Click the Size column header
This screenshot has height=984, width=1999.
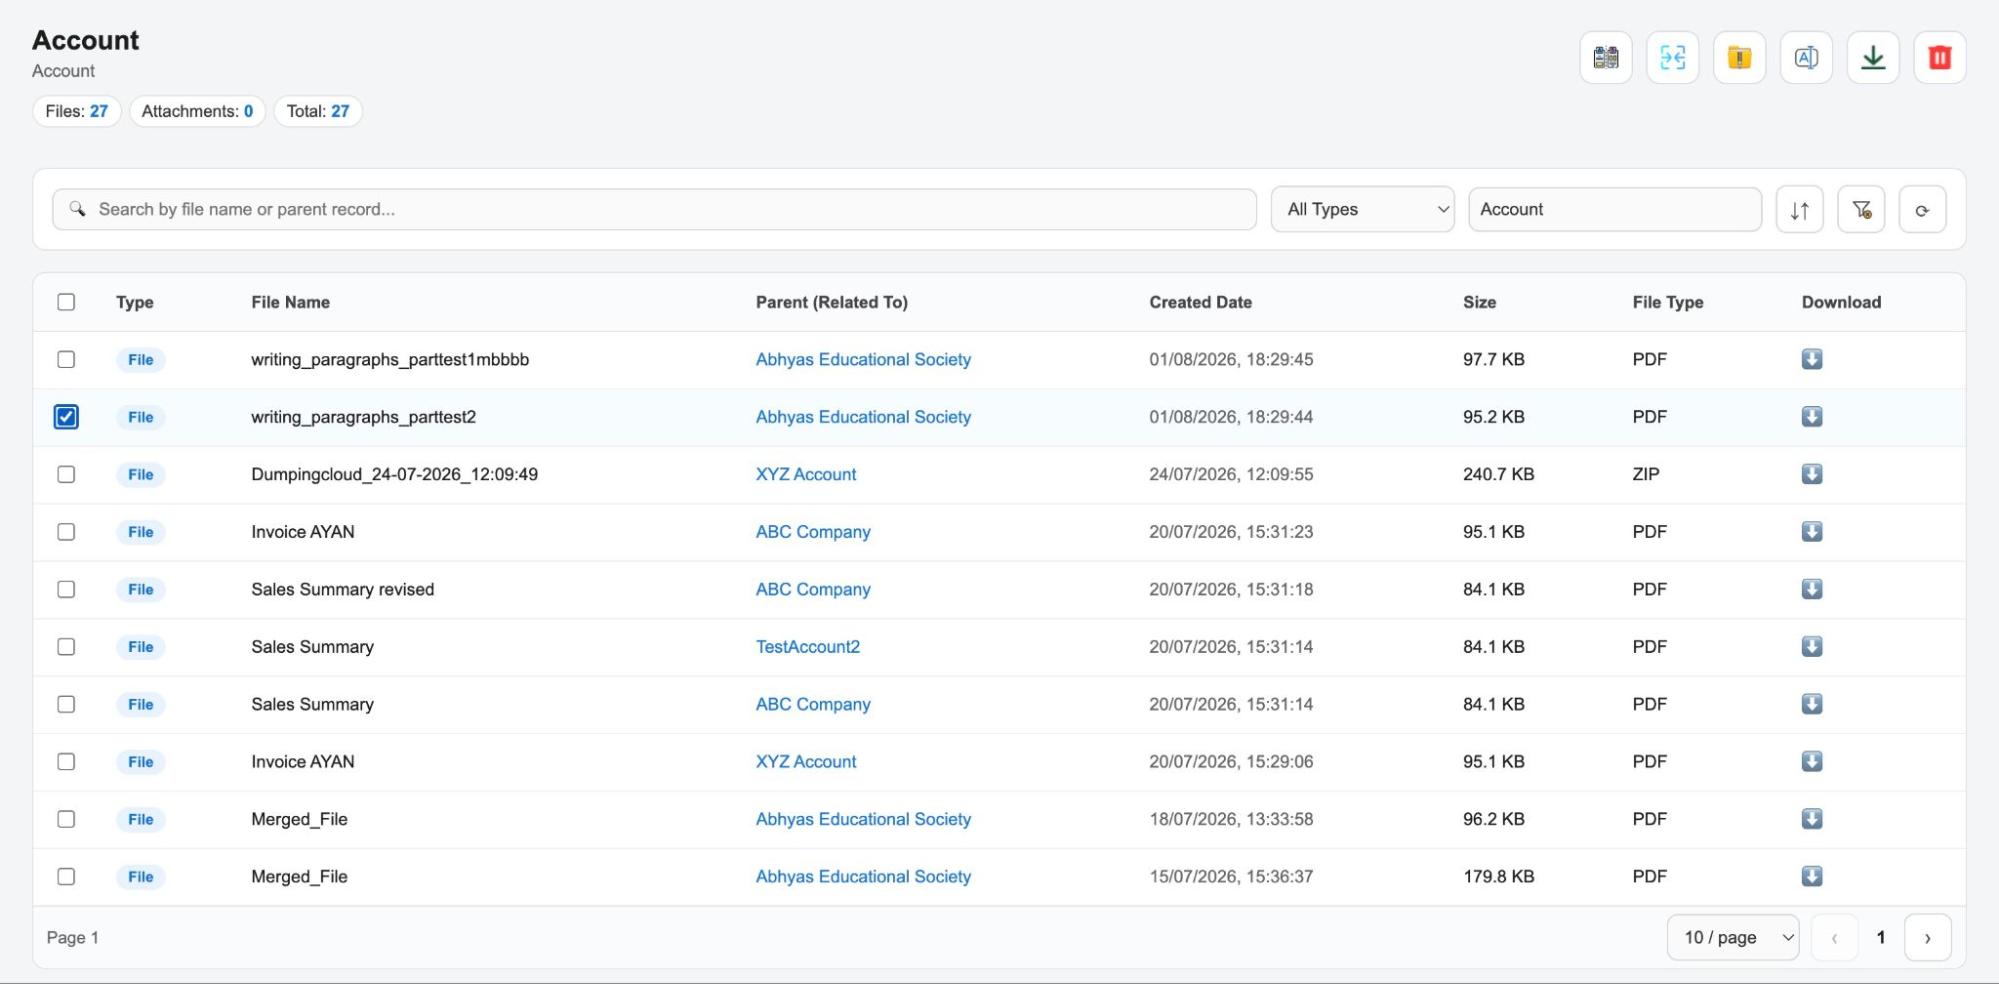point(1479,302)
